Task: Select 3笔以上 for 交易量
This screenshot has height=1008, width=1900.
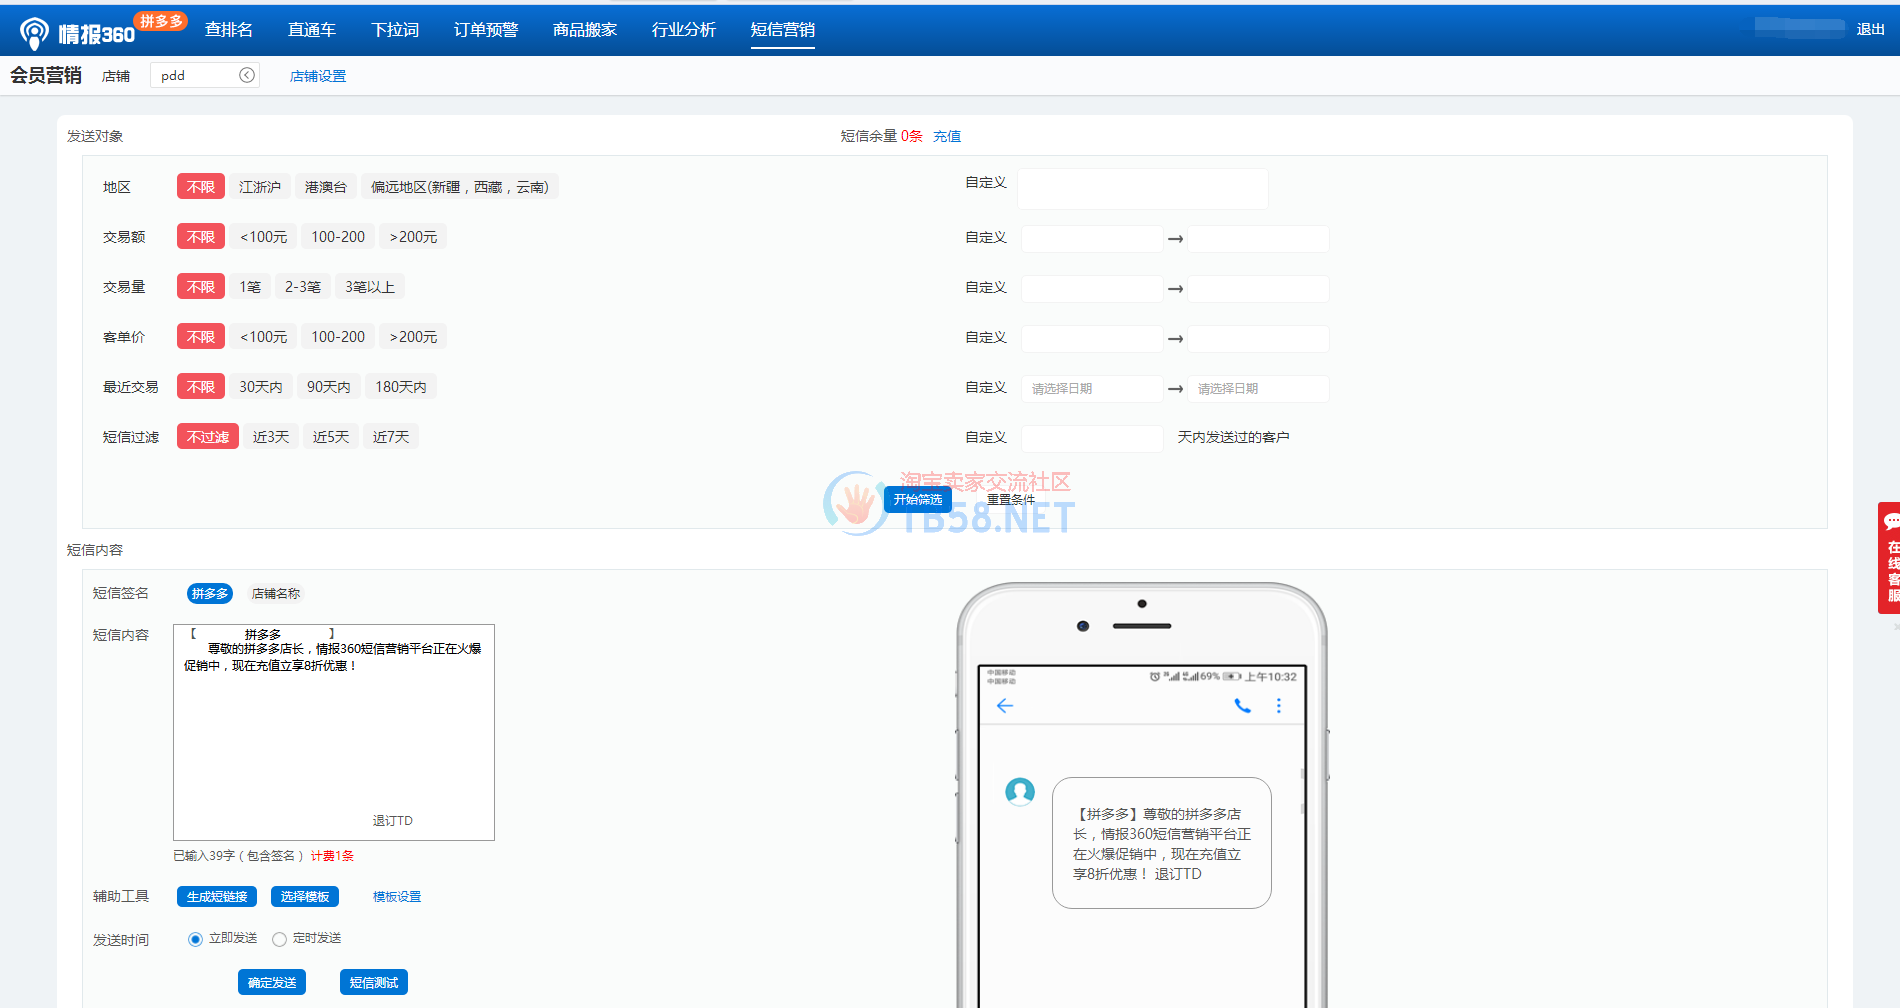Action: coord(370,287)
